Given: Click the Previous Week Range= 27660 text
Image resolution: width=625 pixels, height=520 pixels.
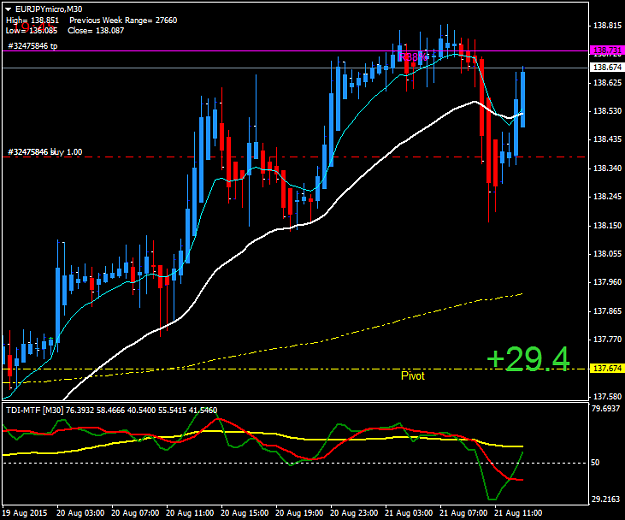Looking at the screenshot, I should 123,20.
